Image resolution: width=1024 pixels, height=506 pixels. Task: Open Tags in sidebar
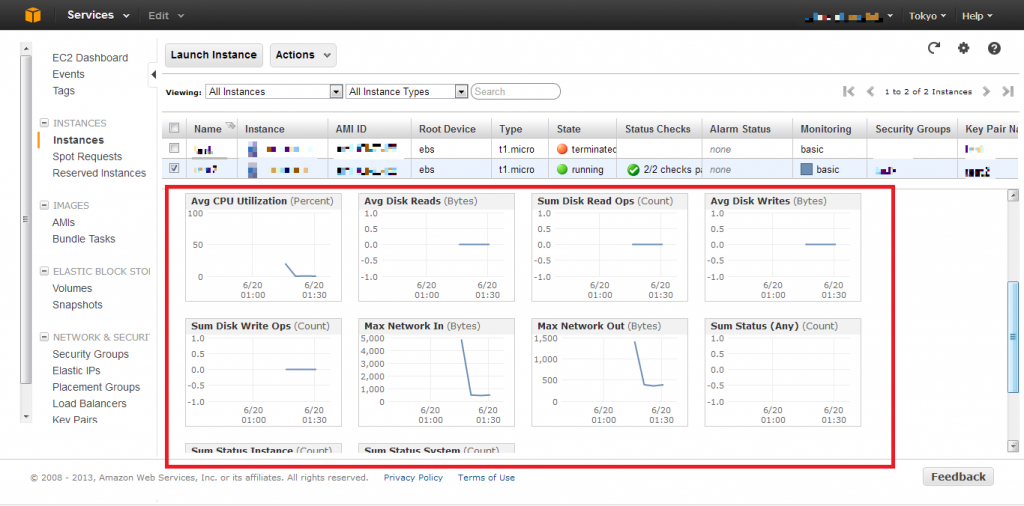(x=63, y=91)
